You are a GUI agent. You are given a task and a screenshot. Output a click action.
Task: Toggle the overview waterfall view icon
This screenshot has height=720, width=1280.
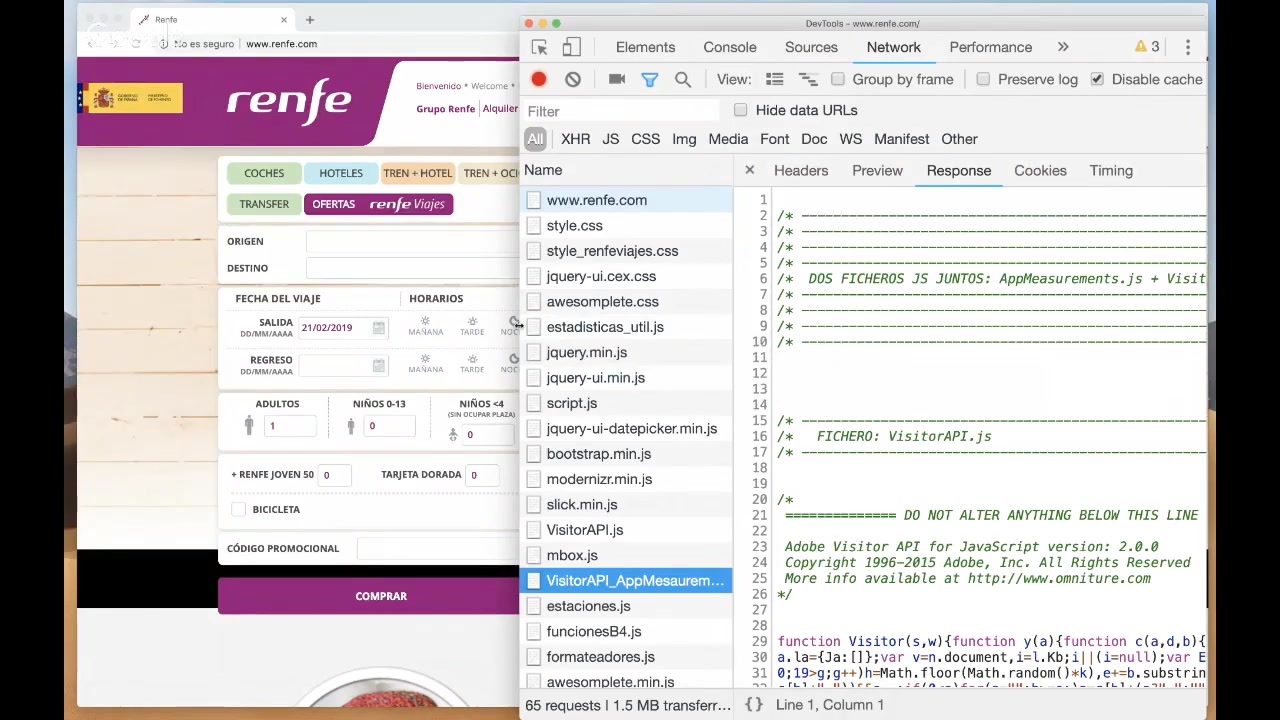coord(808,79)
